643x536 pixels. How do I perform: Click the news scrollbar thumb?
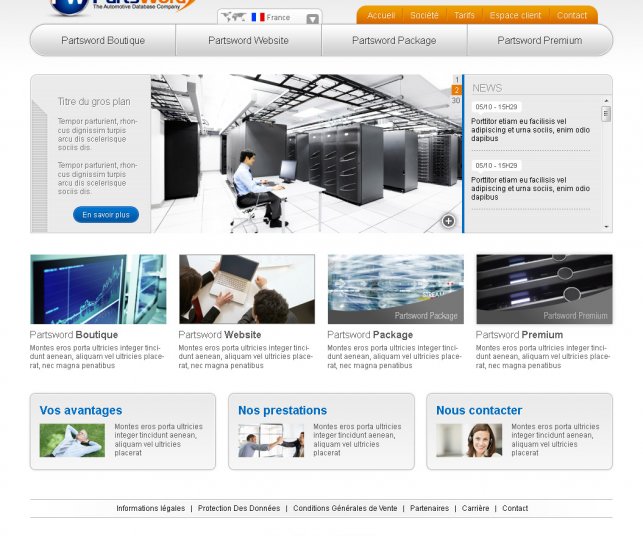tap(606, 114)
